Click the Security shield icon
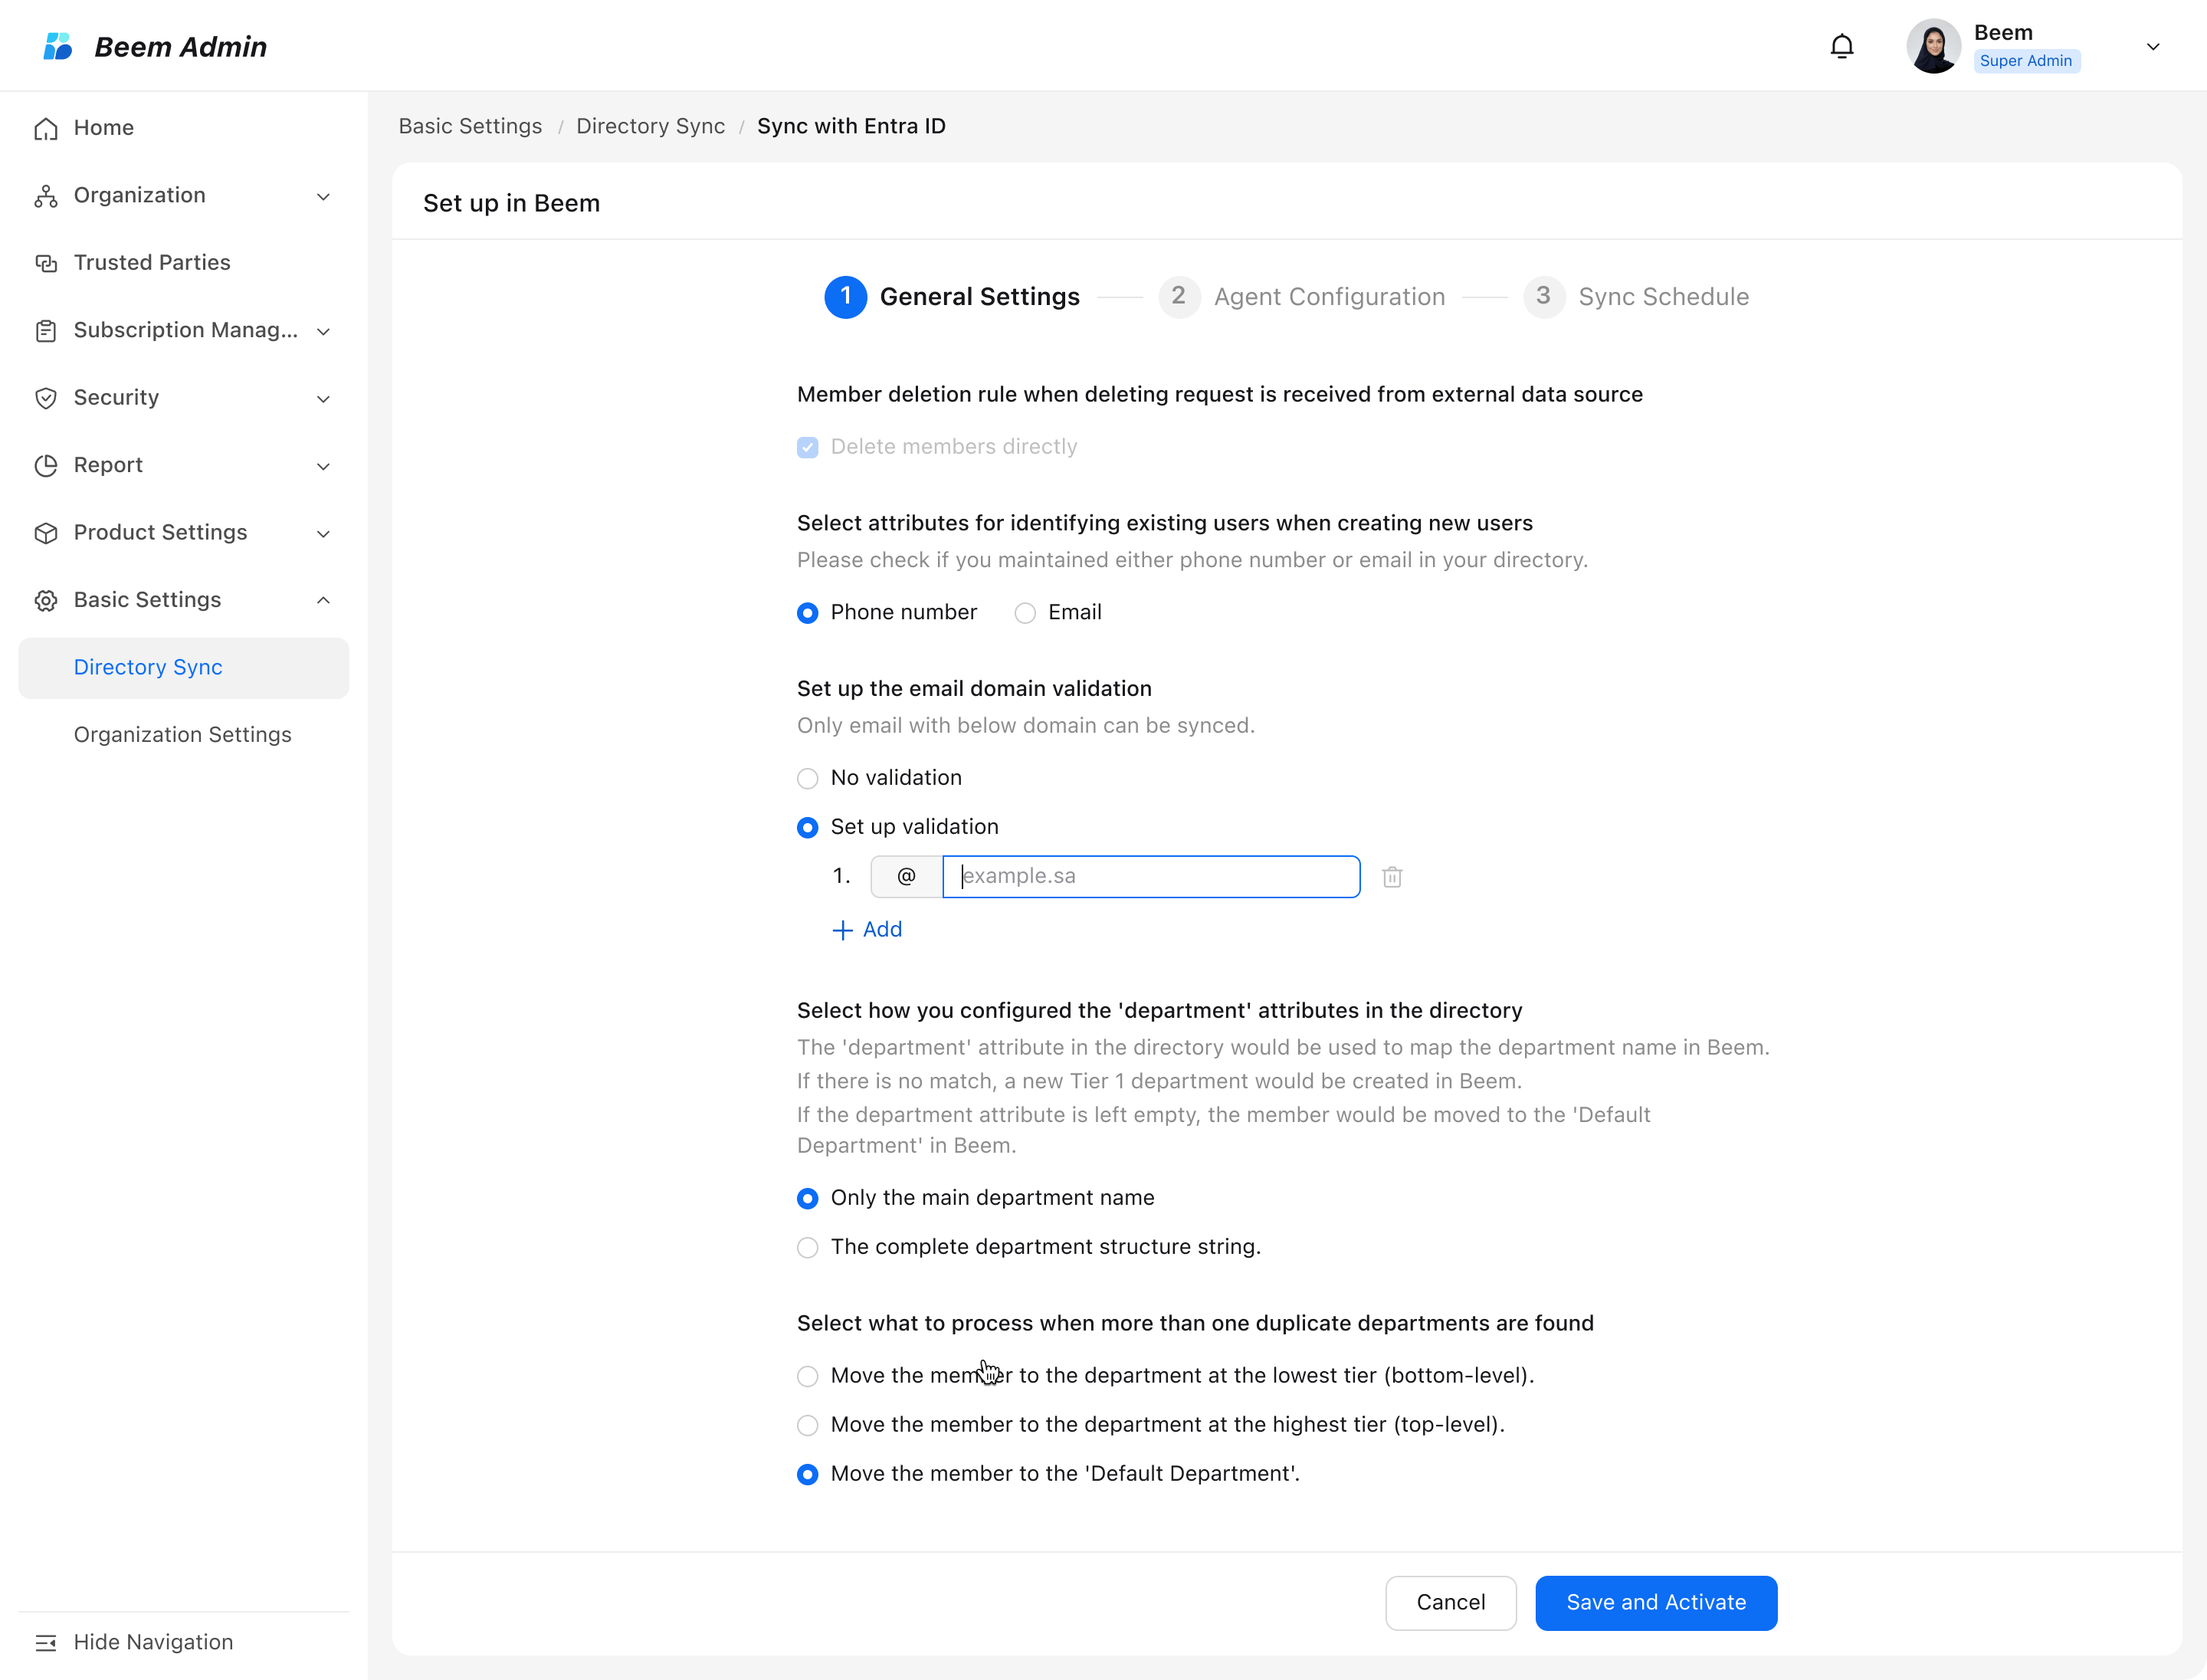This screenshot has width=2207, height=1680. tap(46, 398)
